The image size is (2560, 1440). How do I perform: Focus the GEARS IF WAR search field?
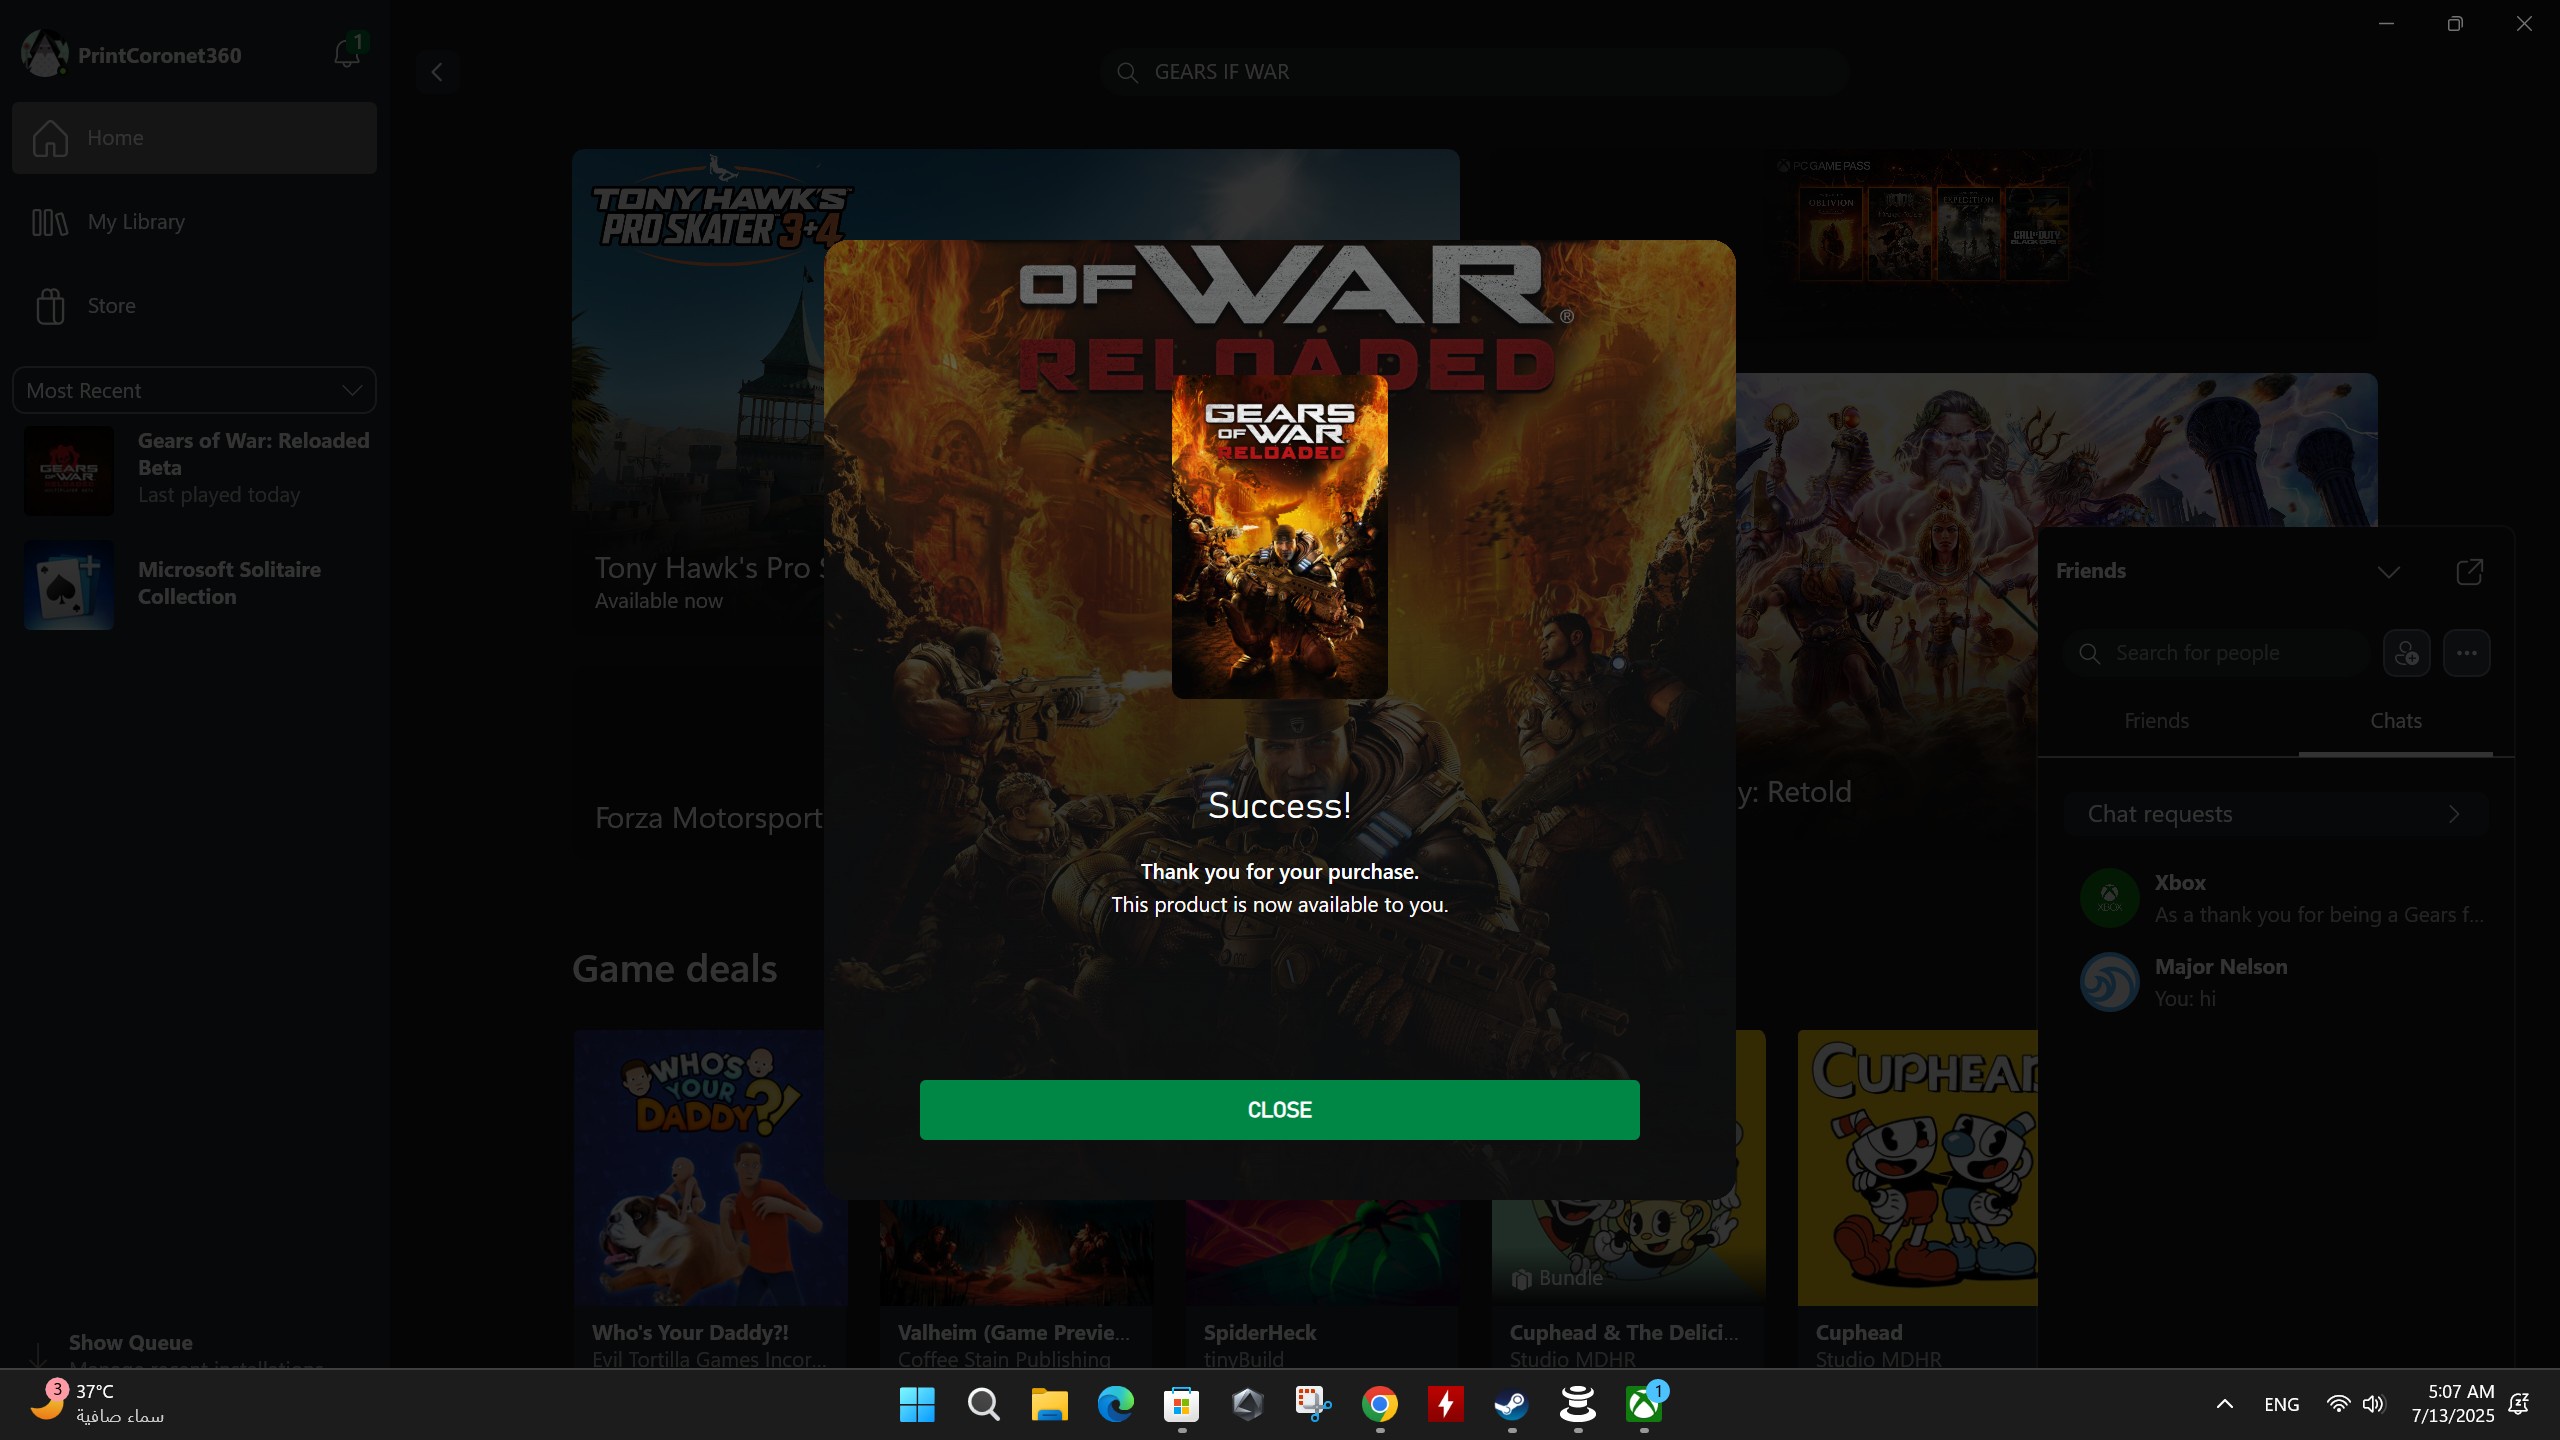[1473, 72]
